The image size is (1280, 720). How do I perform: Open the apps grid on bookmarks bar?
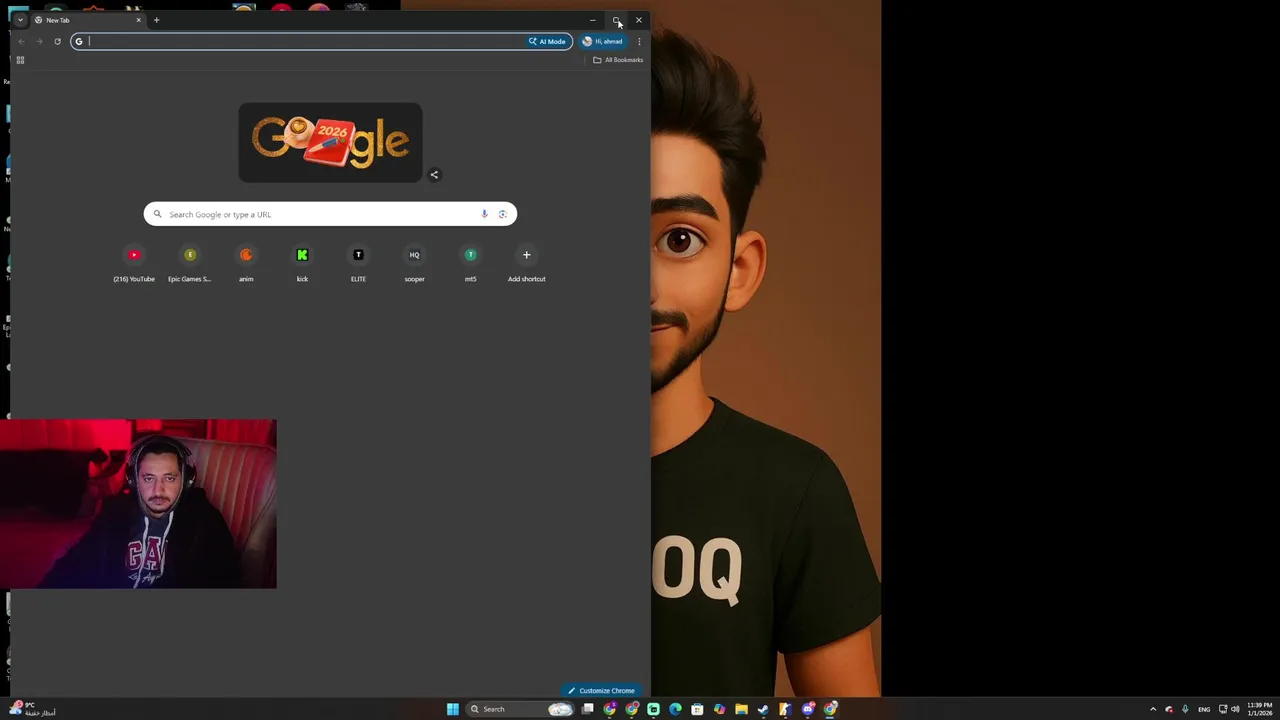[x=20, y=60]
